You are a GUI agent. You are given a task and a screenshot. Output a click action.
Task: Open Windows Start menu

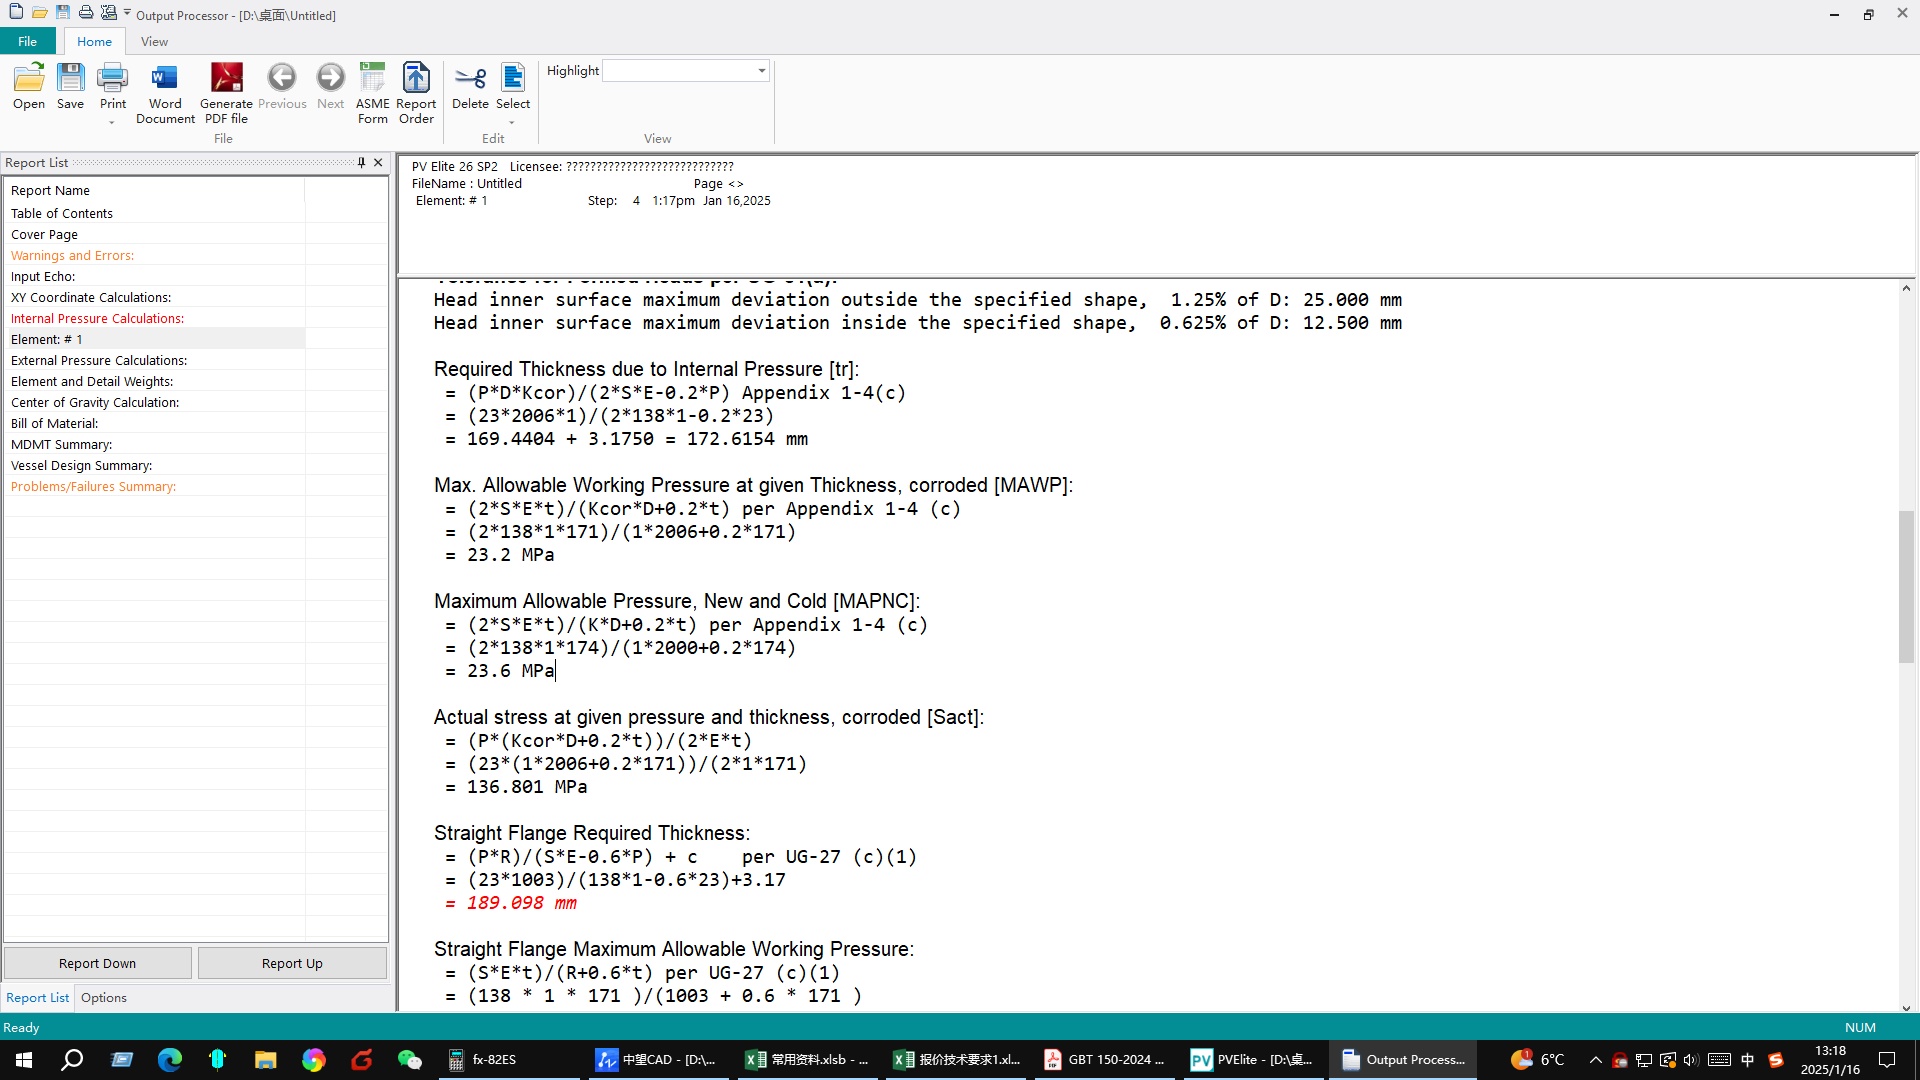(24, 1060)
